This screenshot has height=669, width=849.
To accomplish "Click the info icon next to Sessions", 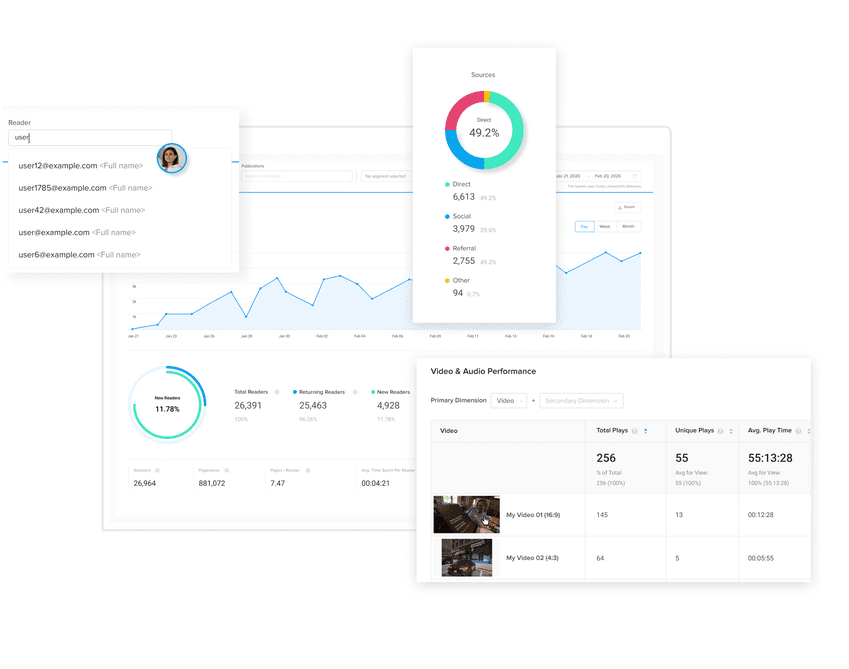I will pos(157,470).
